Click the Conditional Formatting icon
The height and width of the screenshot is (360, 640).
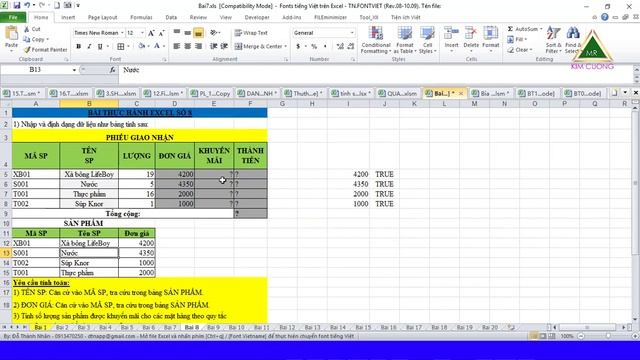coord(376,33)
